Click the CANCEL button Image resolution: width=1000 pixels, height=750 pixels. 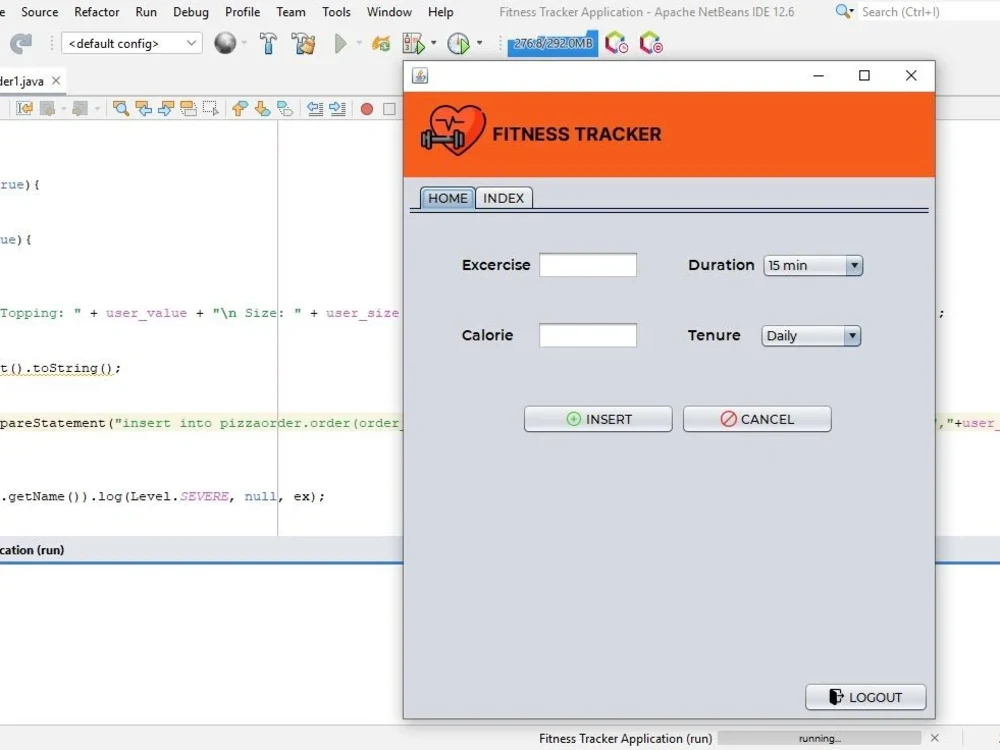point(757,419)
